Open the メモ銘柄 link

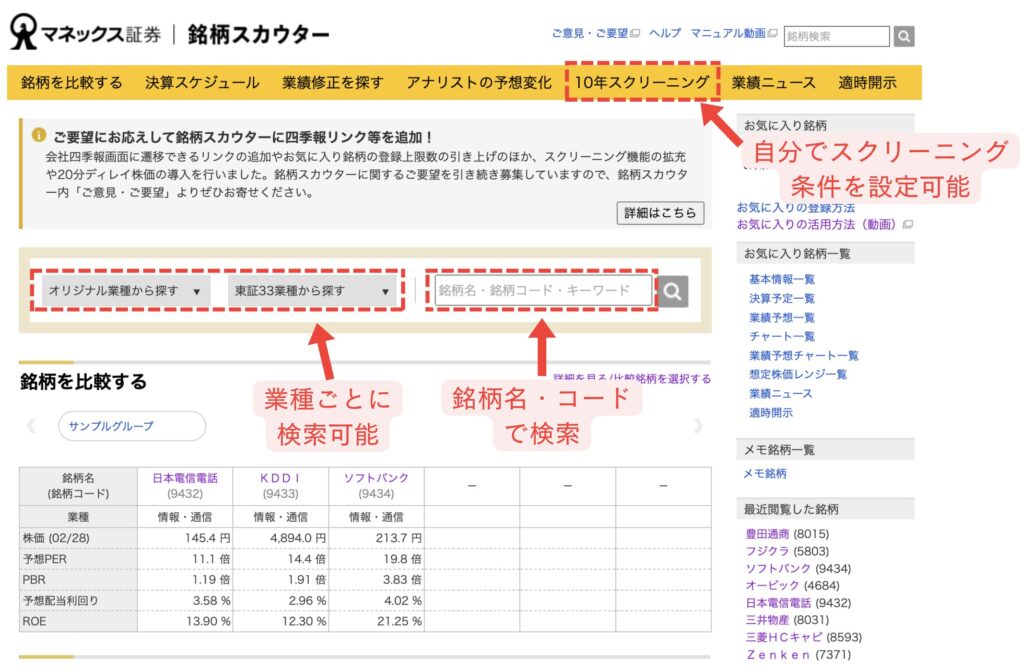click(765, 474)
